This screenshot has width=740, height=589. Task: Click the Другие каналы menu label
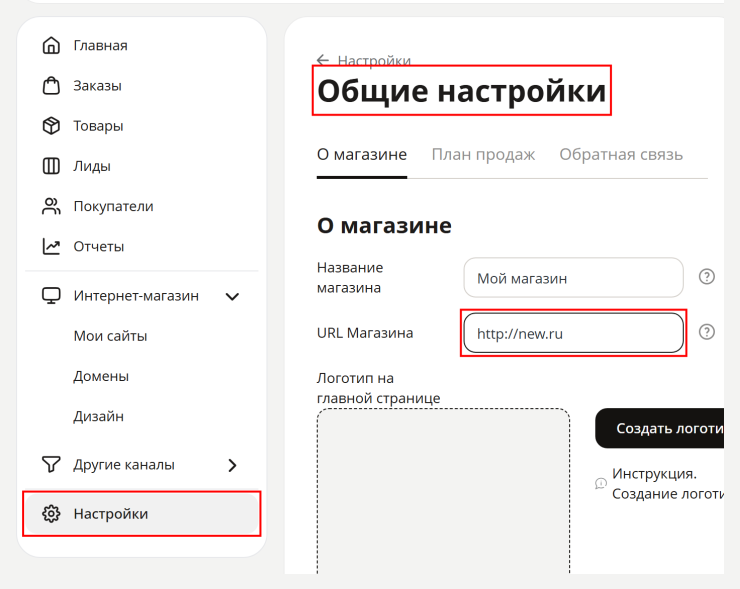124,465
